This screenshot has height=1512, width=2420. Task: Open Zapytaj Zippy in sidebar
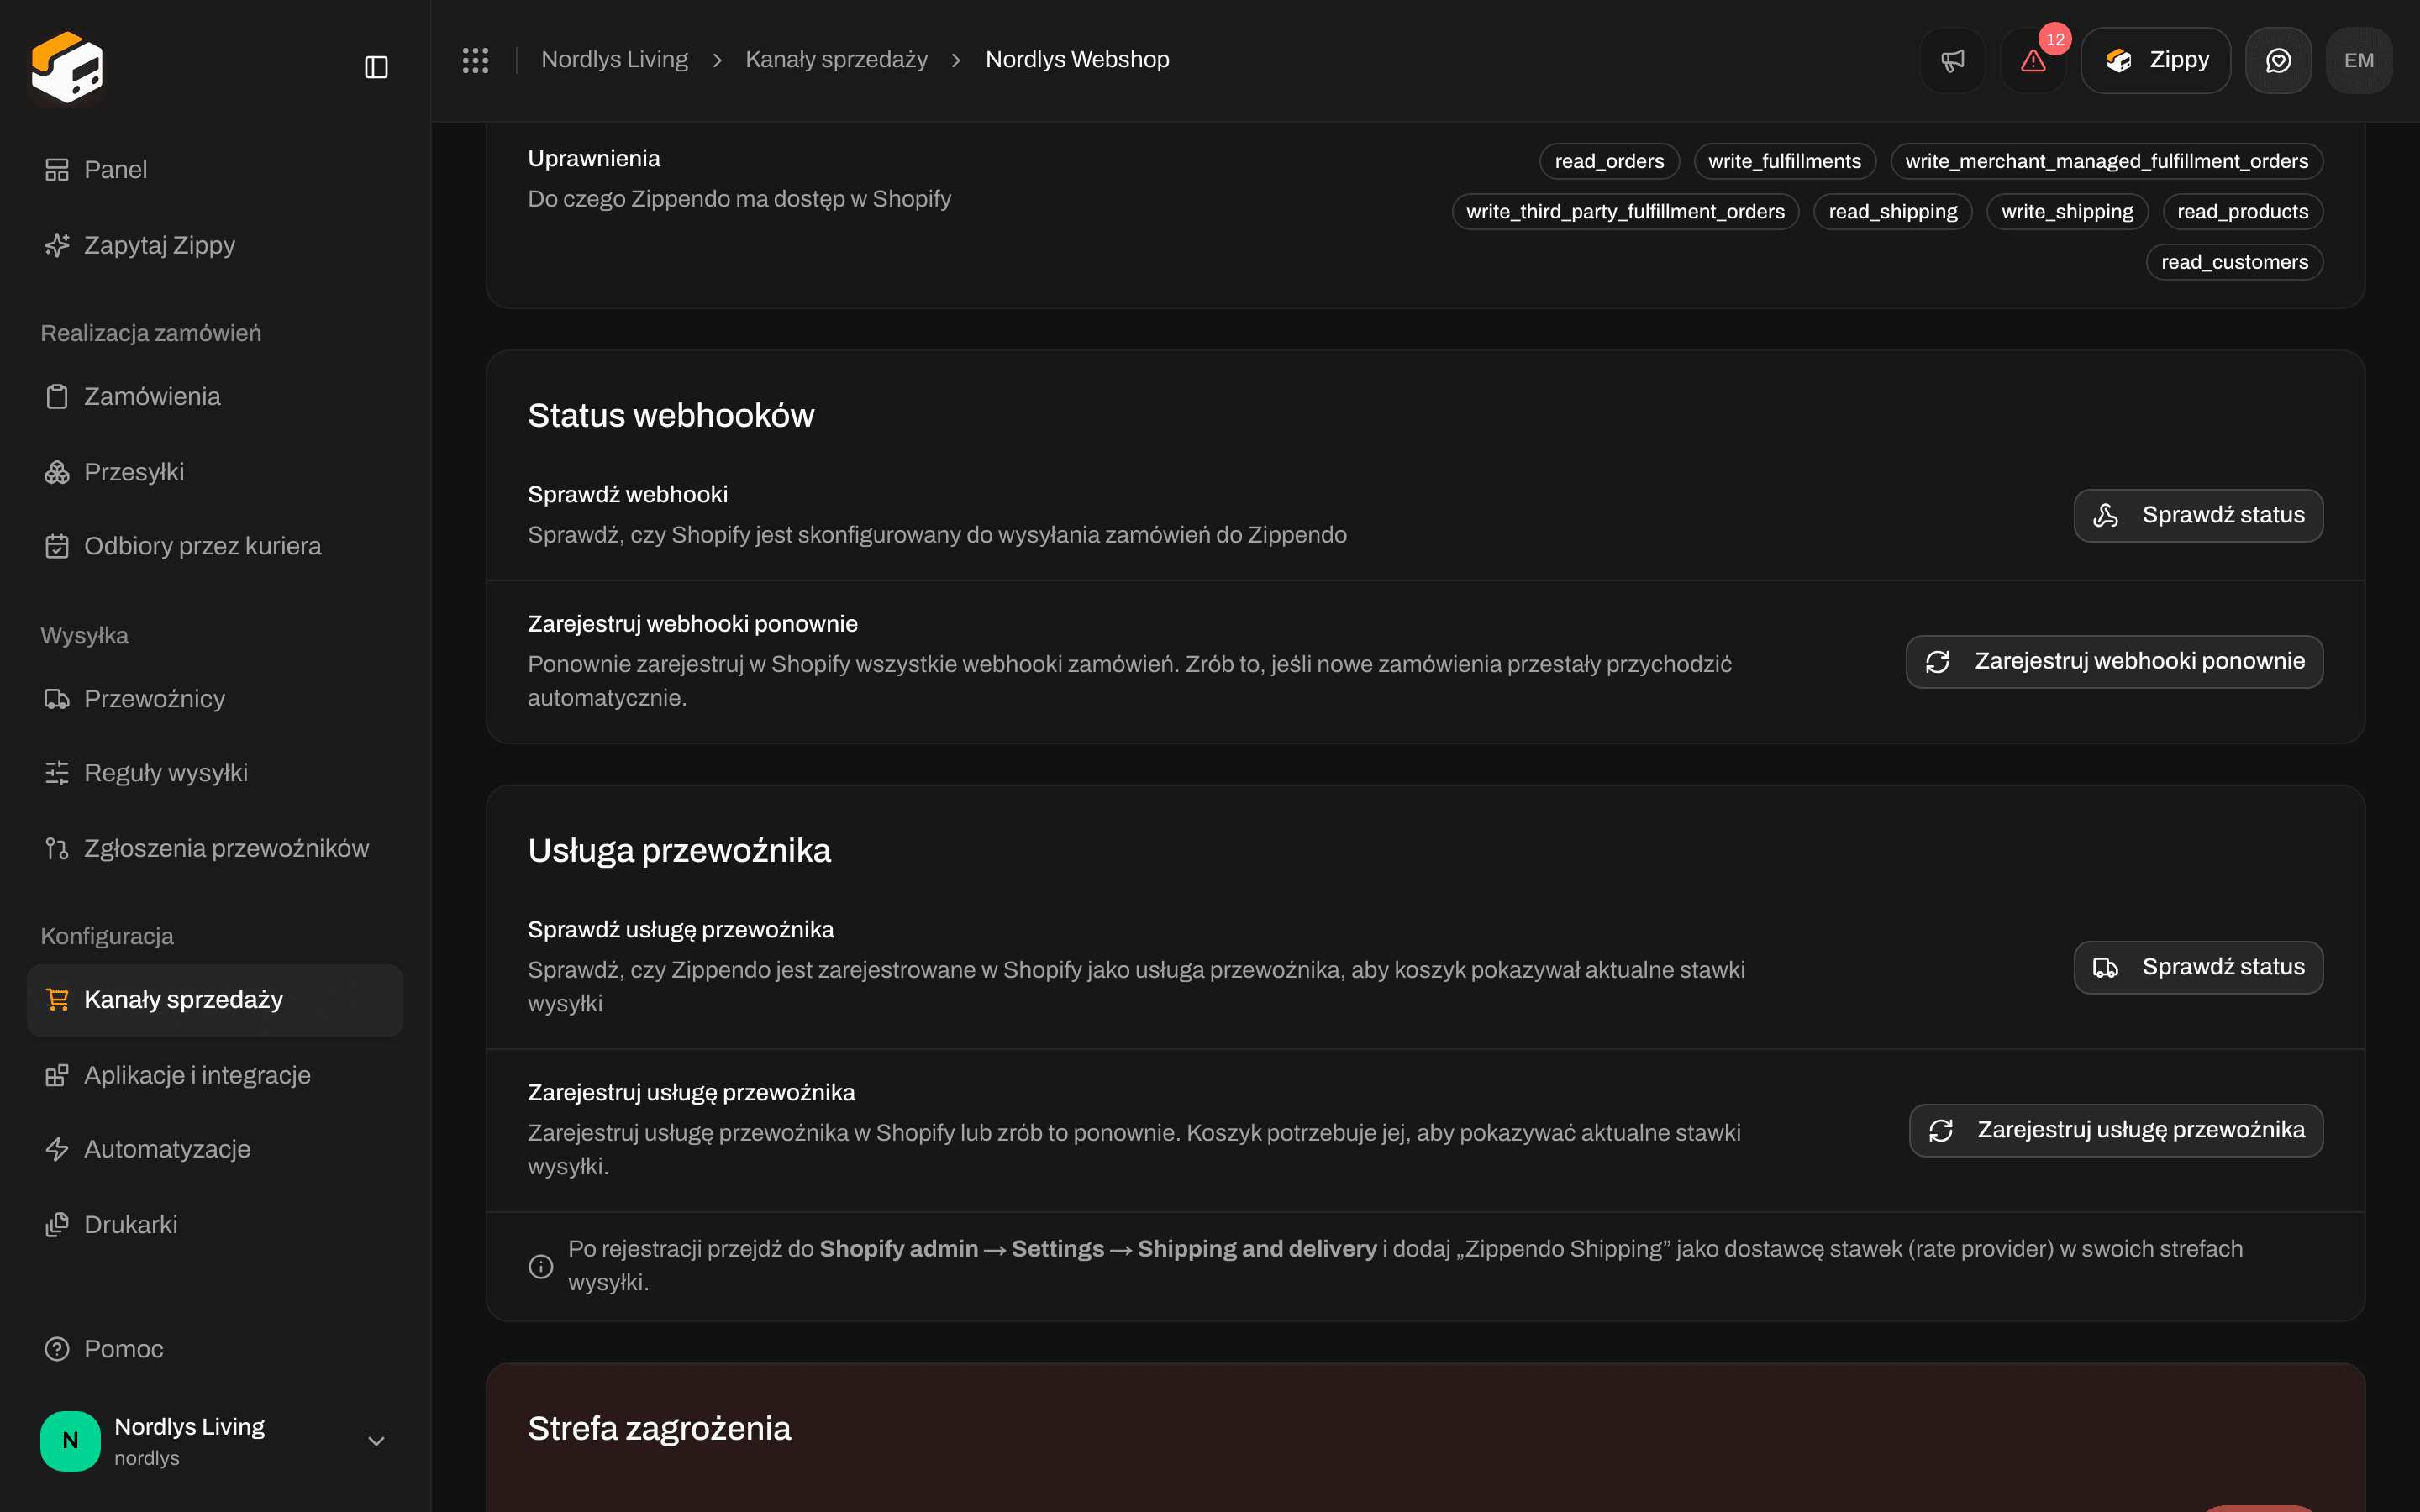[x=215, y=245]
